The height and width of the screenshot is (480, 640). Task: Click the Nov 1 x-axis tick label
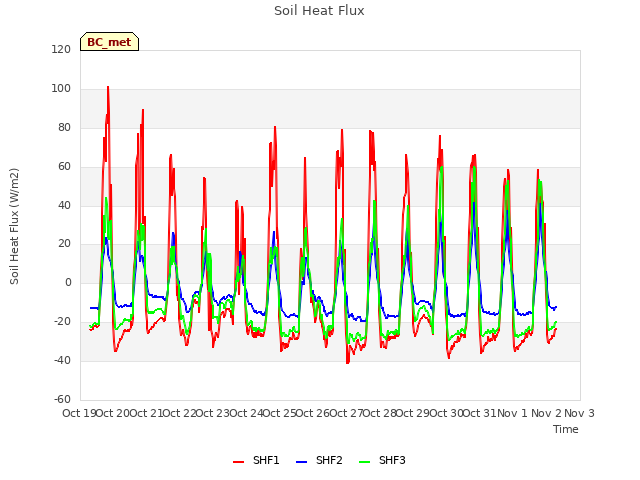[512, 413]
